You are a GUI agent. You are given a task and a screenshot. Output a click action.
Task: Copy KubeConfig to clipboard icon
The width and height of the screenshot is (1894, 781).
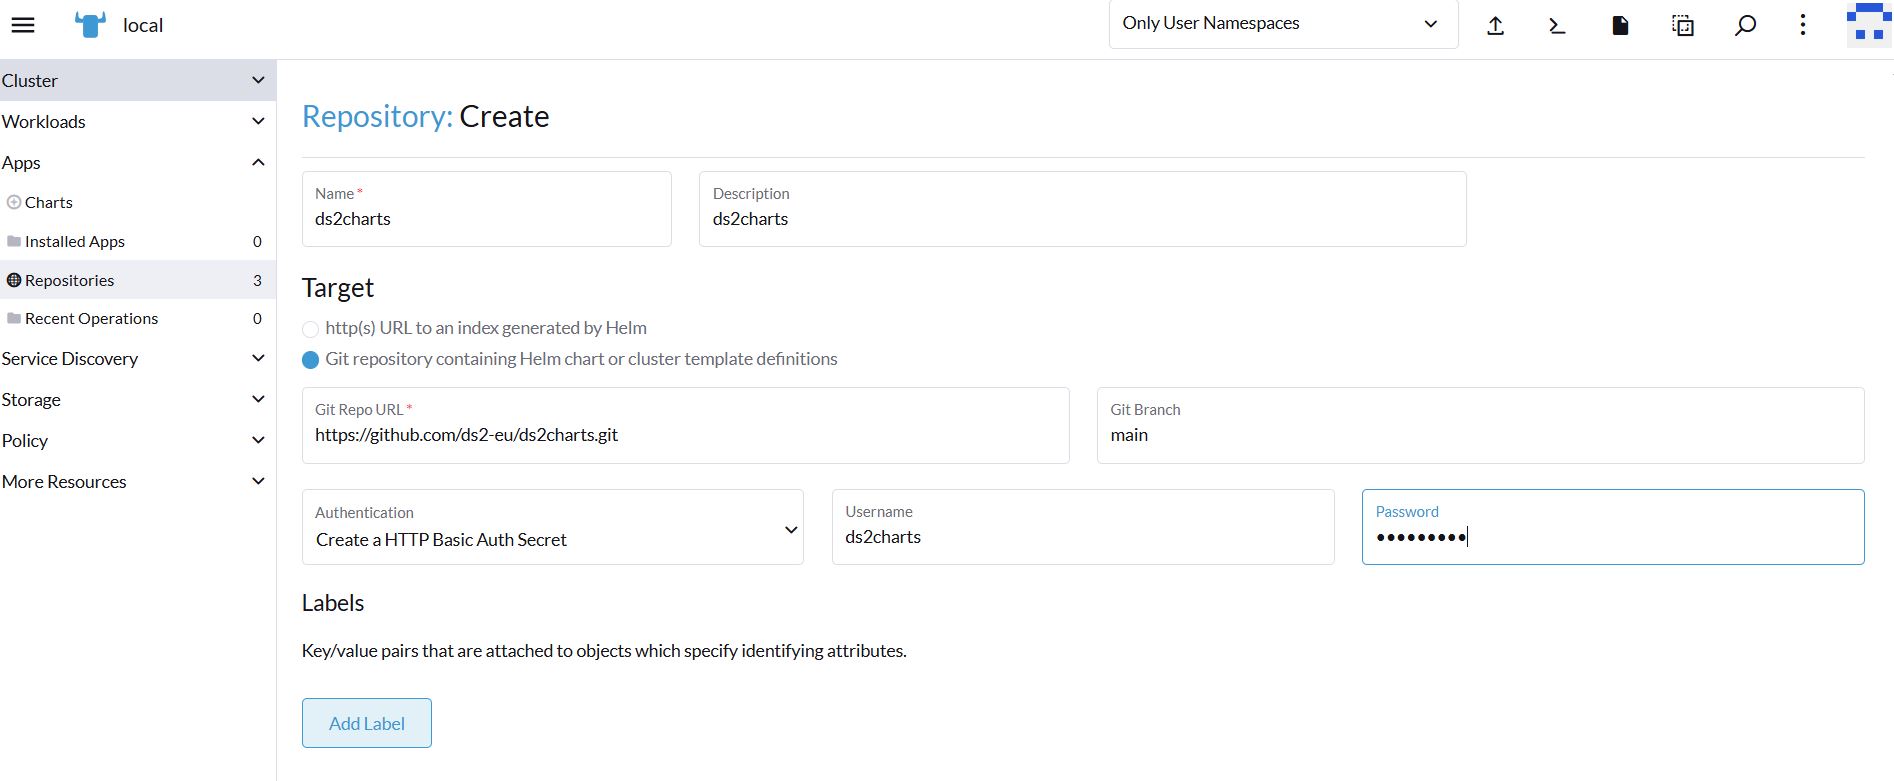point(1683,26)
